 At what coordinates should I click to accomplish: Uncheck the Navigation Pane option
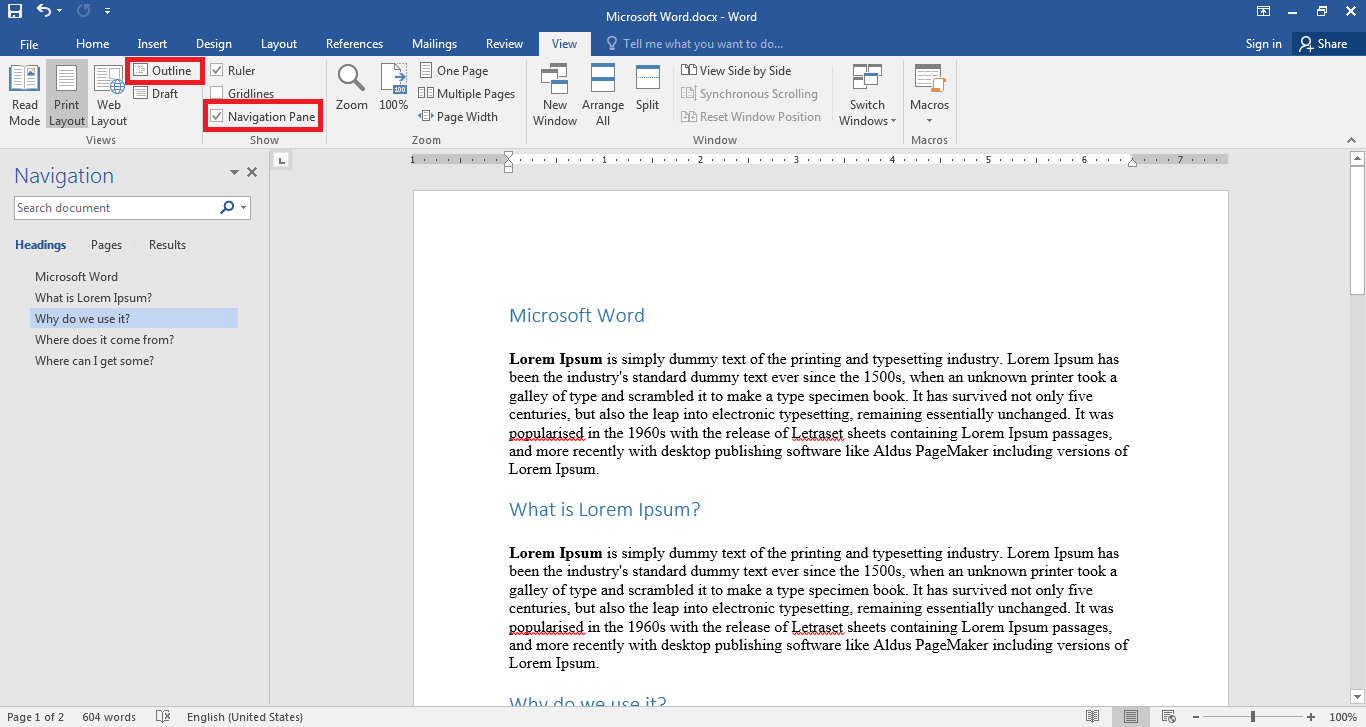click(x=215, y=116)
